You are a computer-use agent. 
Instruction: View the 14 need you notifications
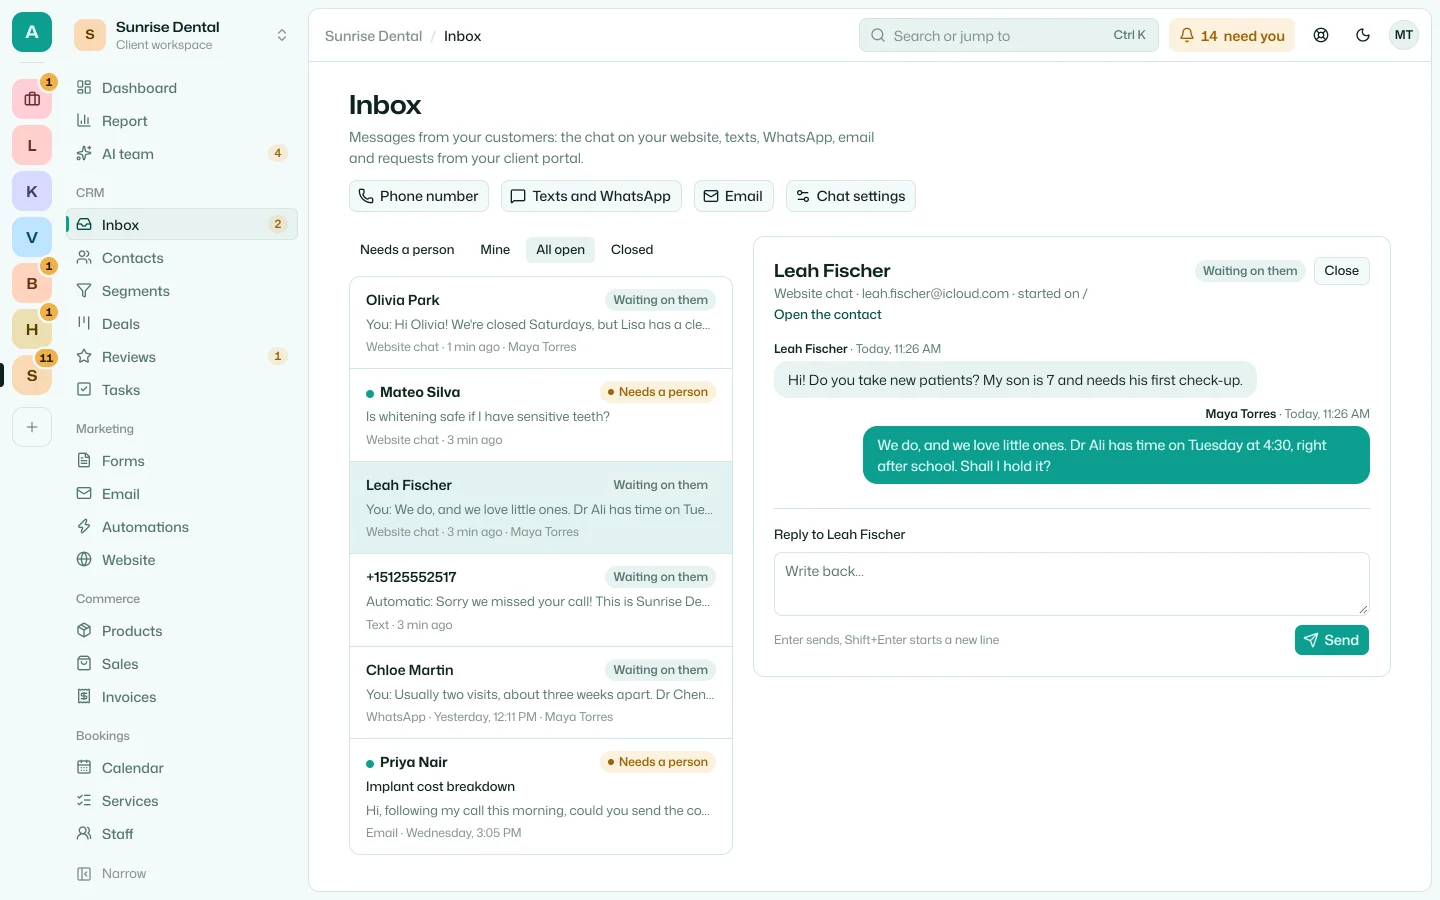click(1232, 35)
